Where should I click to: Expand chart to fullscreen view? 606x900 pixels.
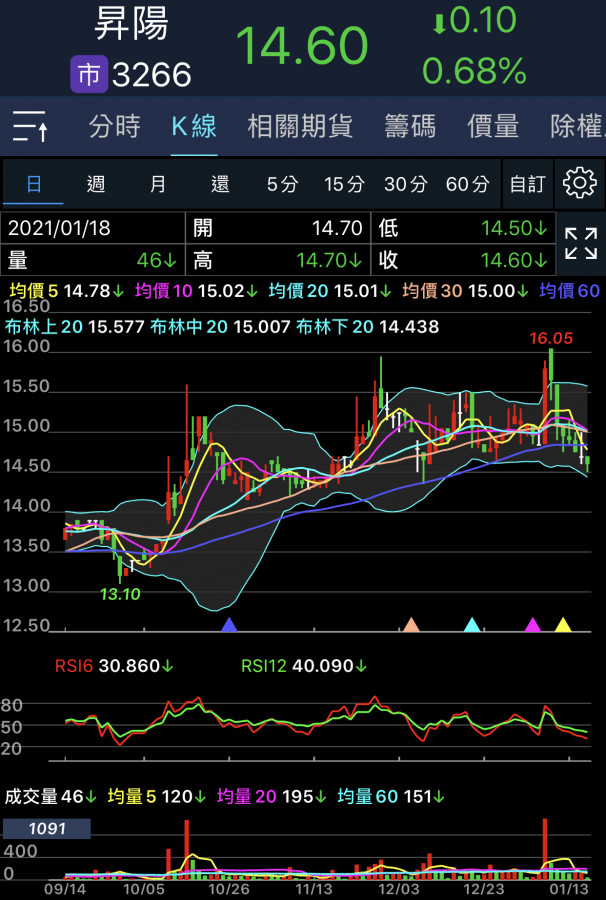coord(580,243)
